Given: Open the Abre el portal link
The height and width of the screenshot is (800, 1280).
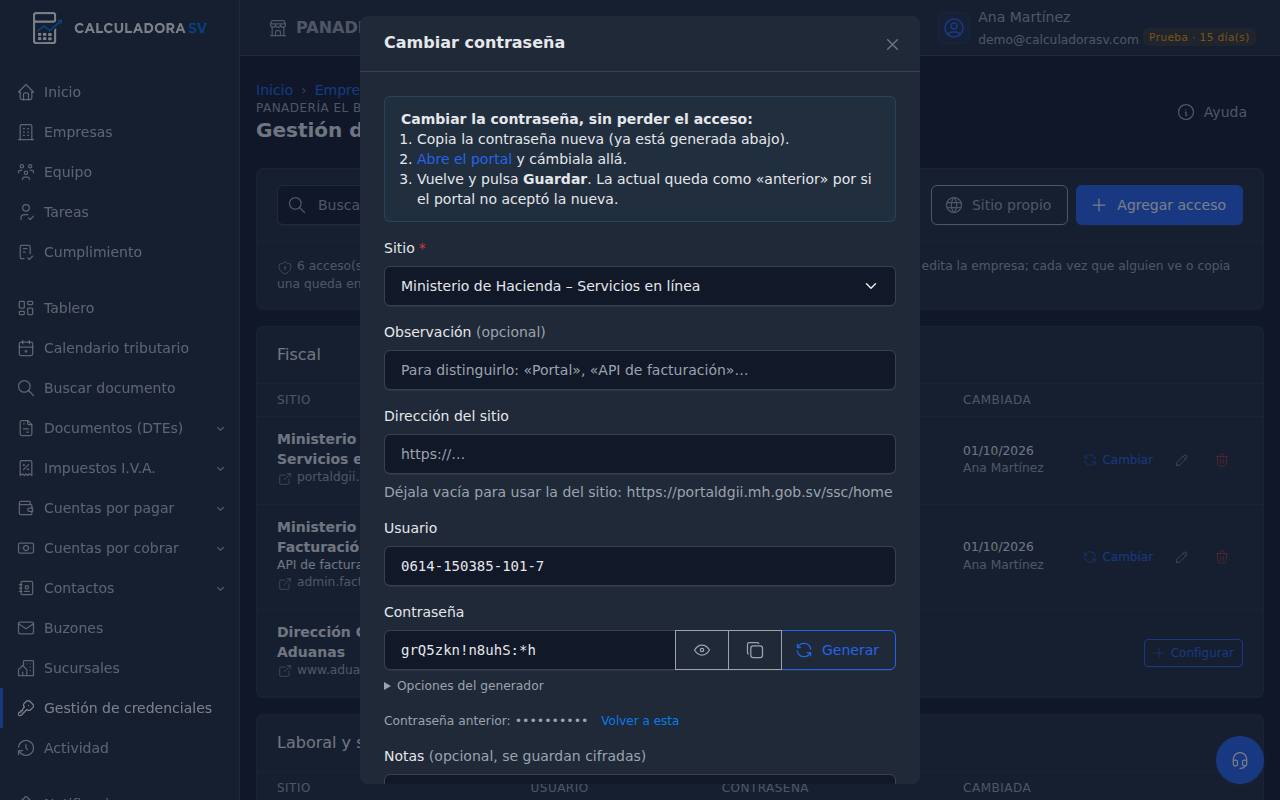Looking at the screenshot, I should pos(464,159).
